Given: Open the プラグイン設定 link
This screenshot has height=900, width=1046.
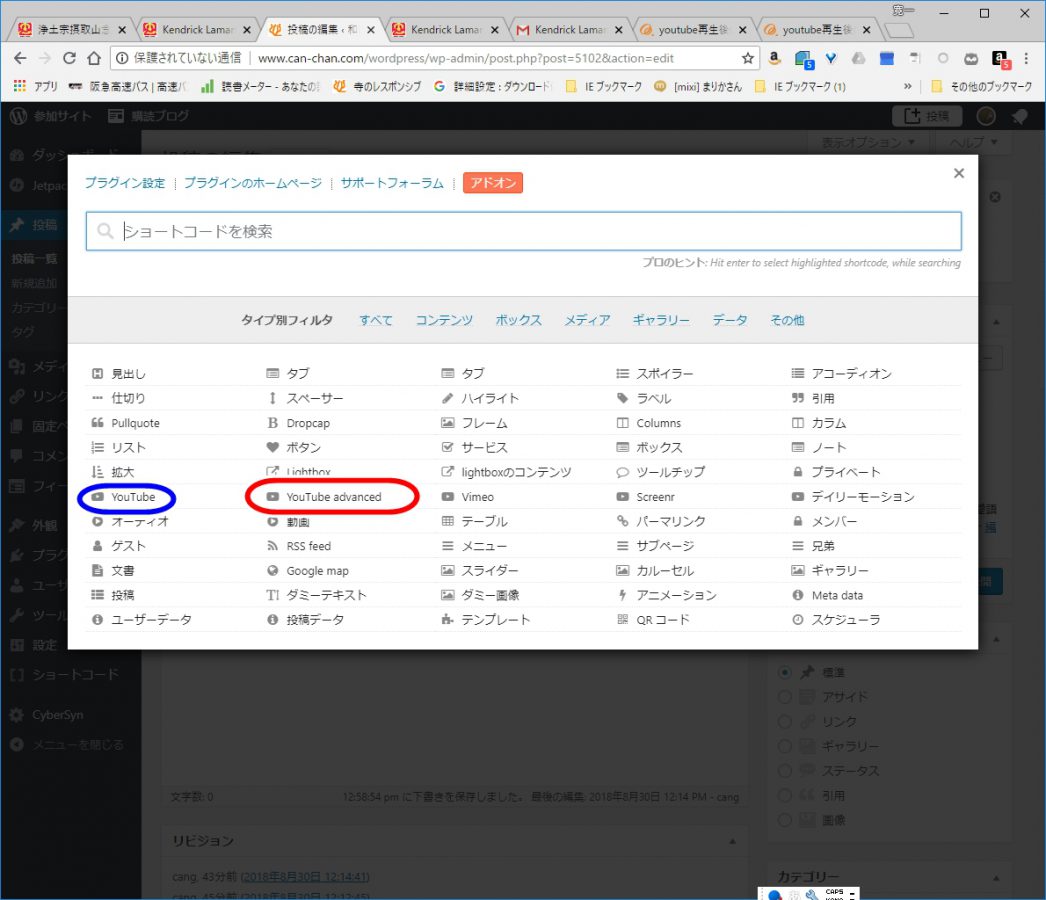Looking at the screenshot, I should (x=125, y=183).
